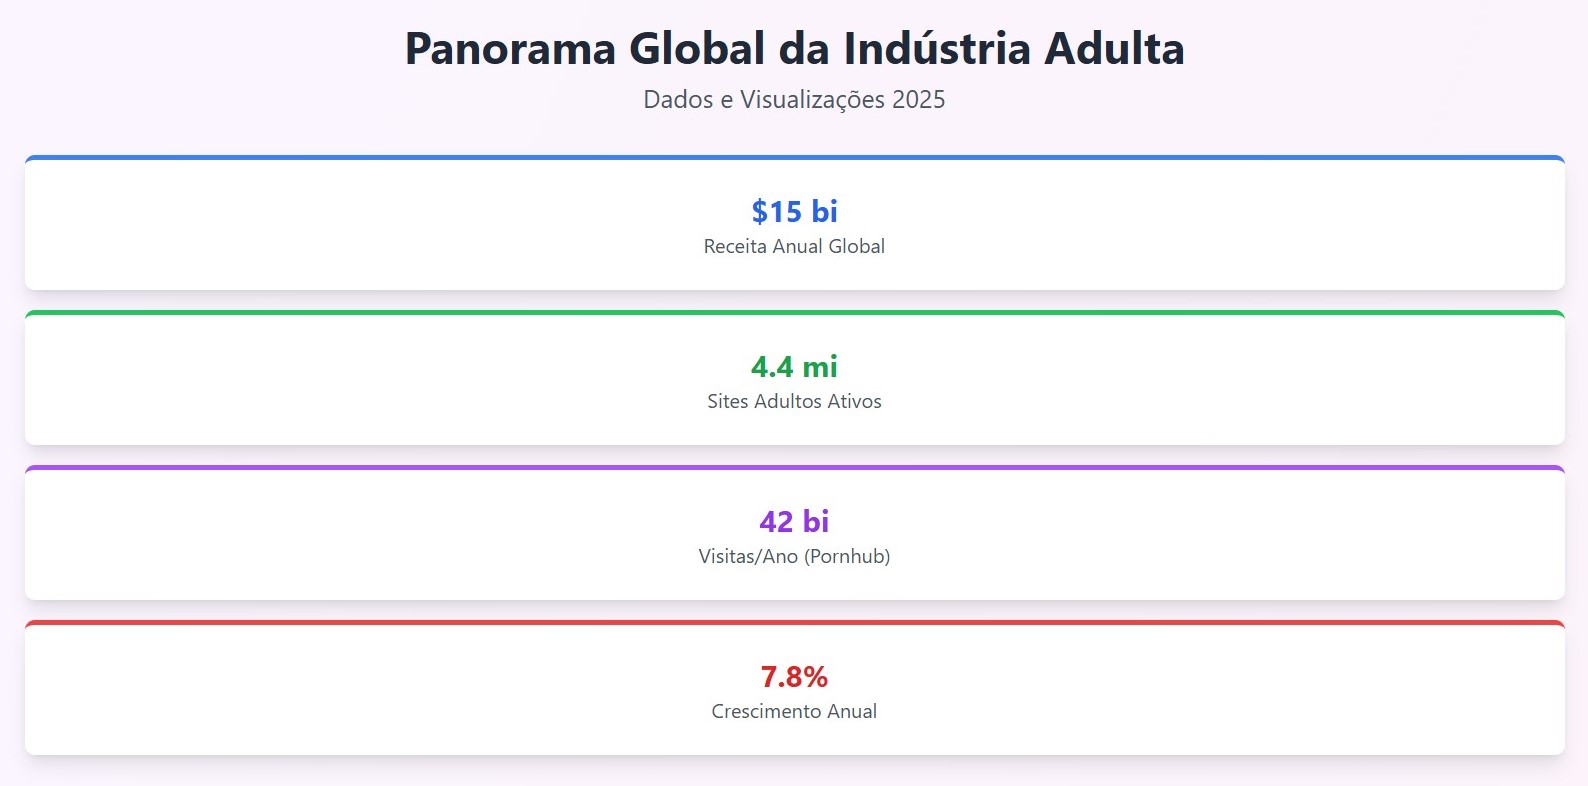
Task: Click the blue top border of the revenue card
Action: coord(794,158)
